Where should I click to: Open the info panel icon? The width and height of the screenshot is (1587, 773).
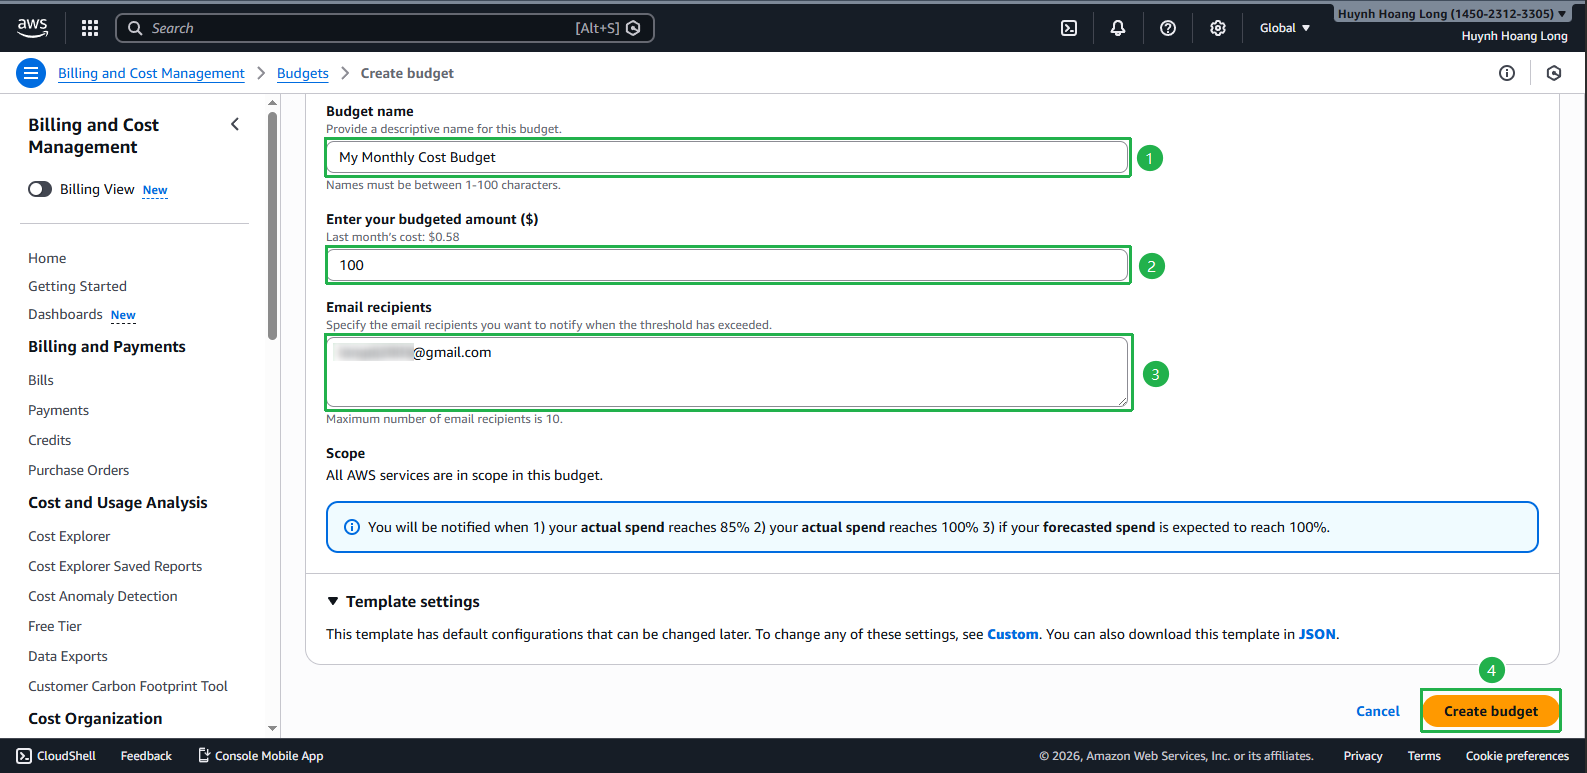pyautogui.click(x=1507, y=73)
